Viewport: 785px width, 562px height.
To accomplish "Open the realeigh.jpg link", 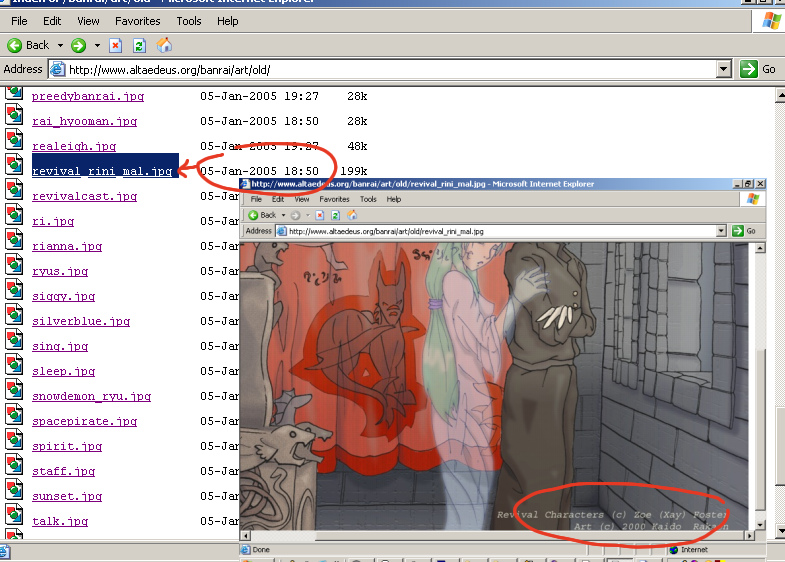I will pyautogui.click(x=74, y=146).
